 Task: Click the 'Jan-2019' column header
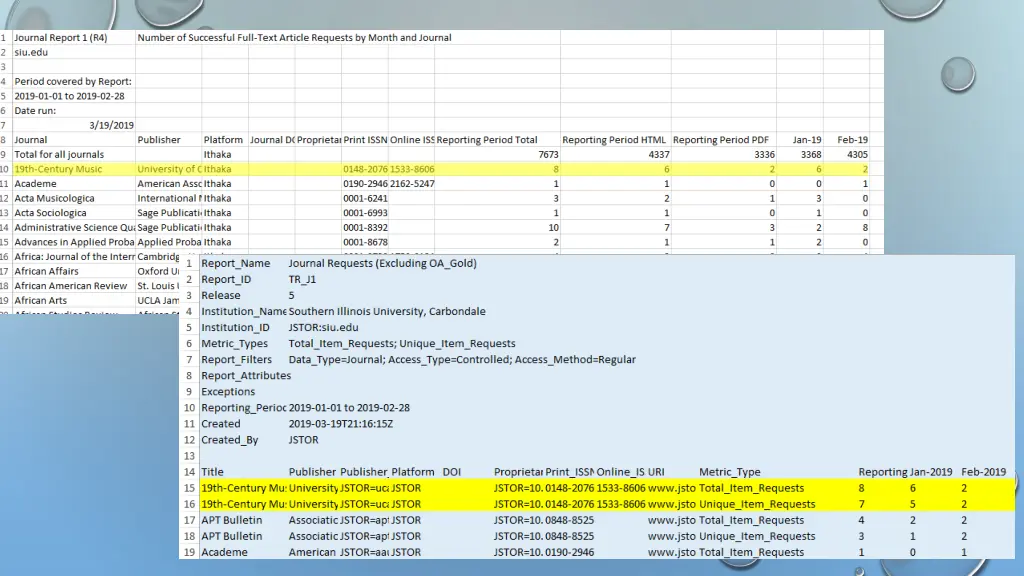click(x=931, y=472)
